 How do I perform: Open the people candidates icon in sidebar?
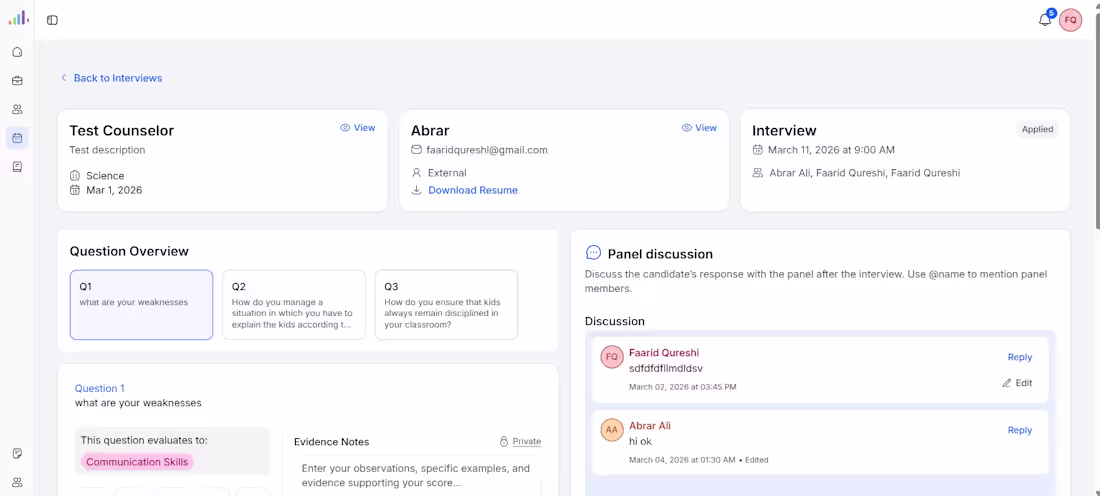click(x=18, y=109)
